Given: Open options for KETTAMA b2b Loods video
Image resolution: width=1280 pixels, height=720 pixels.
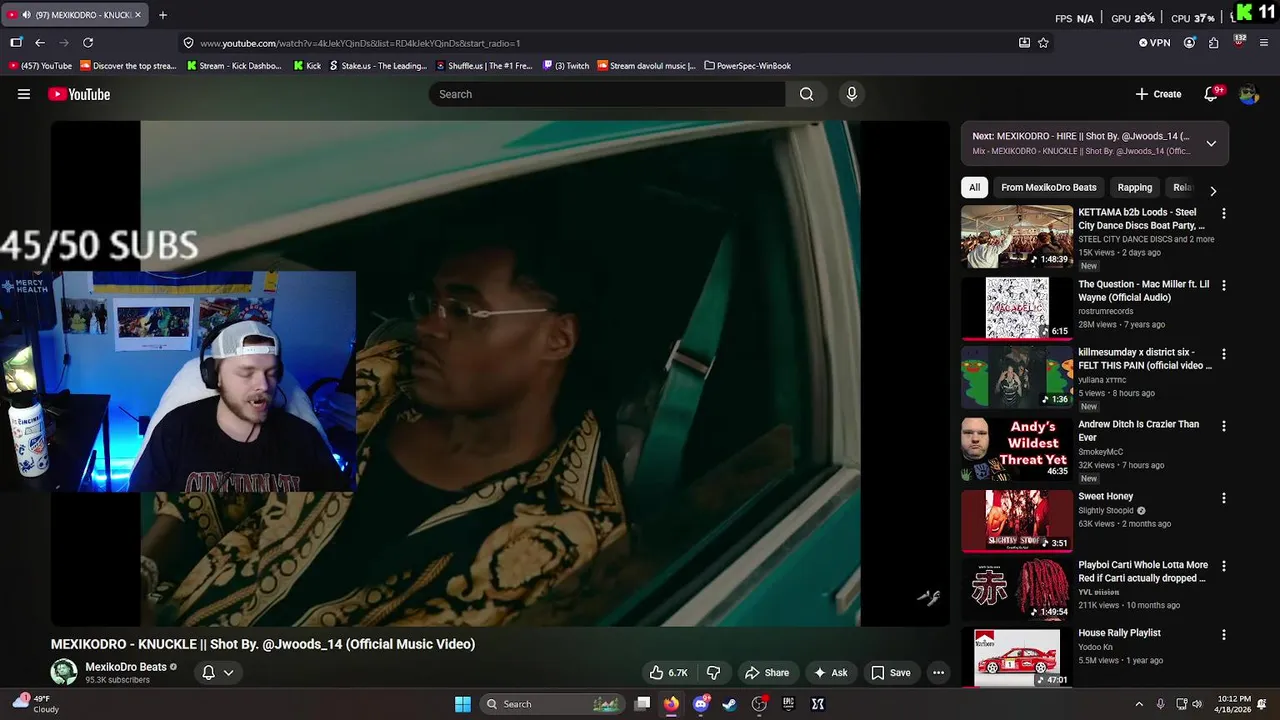Looking at the screenshot, I should tap(1223, 213).
